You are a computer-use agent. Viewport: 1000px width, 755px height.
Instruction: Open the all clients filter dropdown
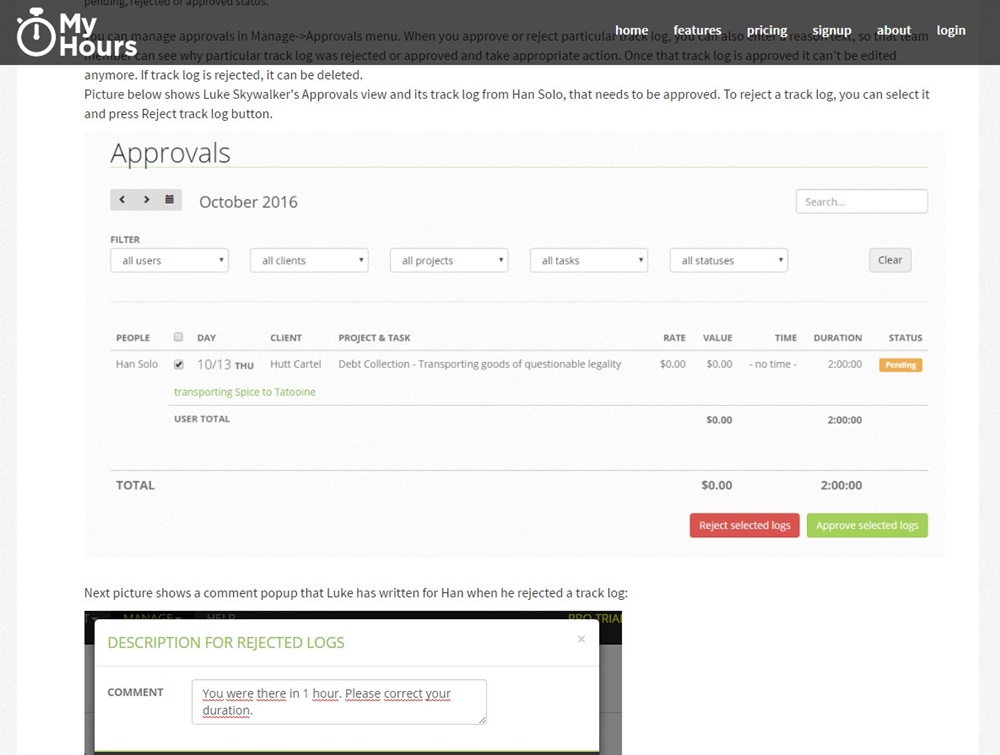click(309, 260)
